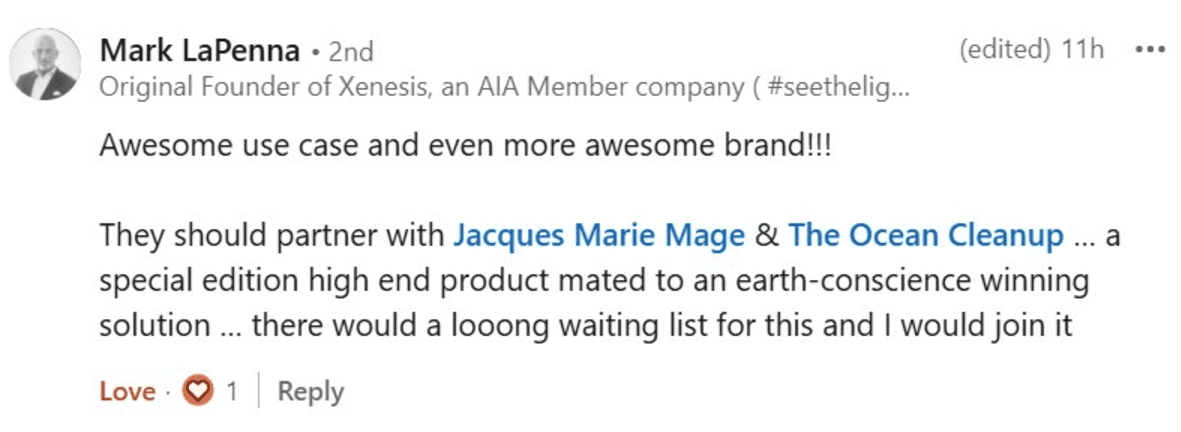View the reaction count of 1
The image size is (1181, 432).
[232, 391]
